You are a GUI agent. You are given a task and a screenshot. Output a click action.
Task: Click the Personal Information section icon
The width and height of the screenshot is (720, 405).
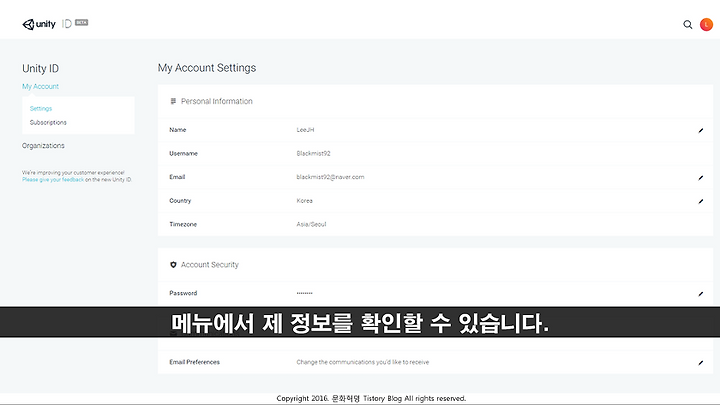click(173, 101)
